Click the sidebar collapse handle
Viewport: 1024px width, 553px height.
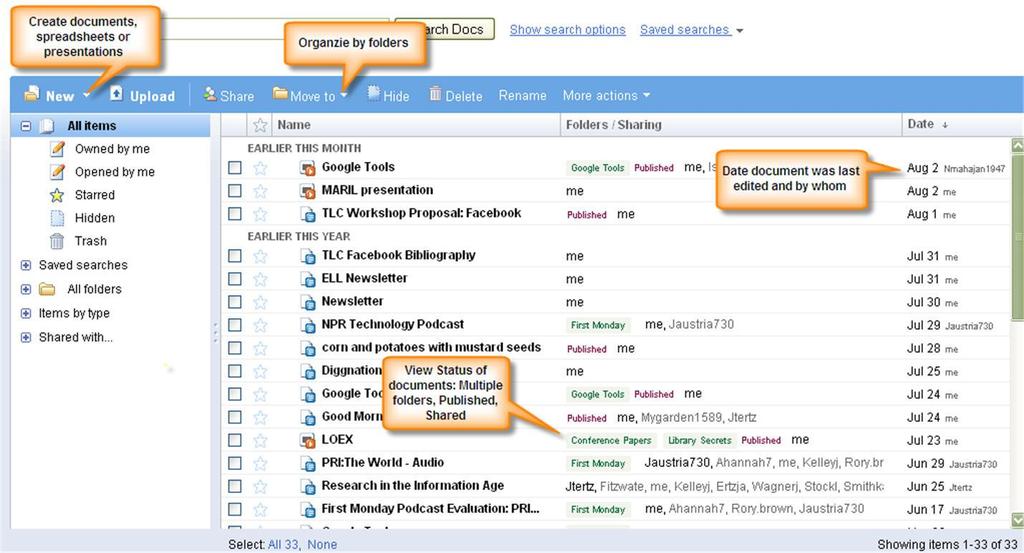point(215,332)
